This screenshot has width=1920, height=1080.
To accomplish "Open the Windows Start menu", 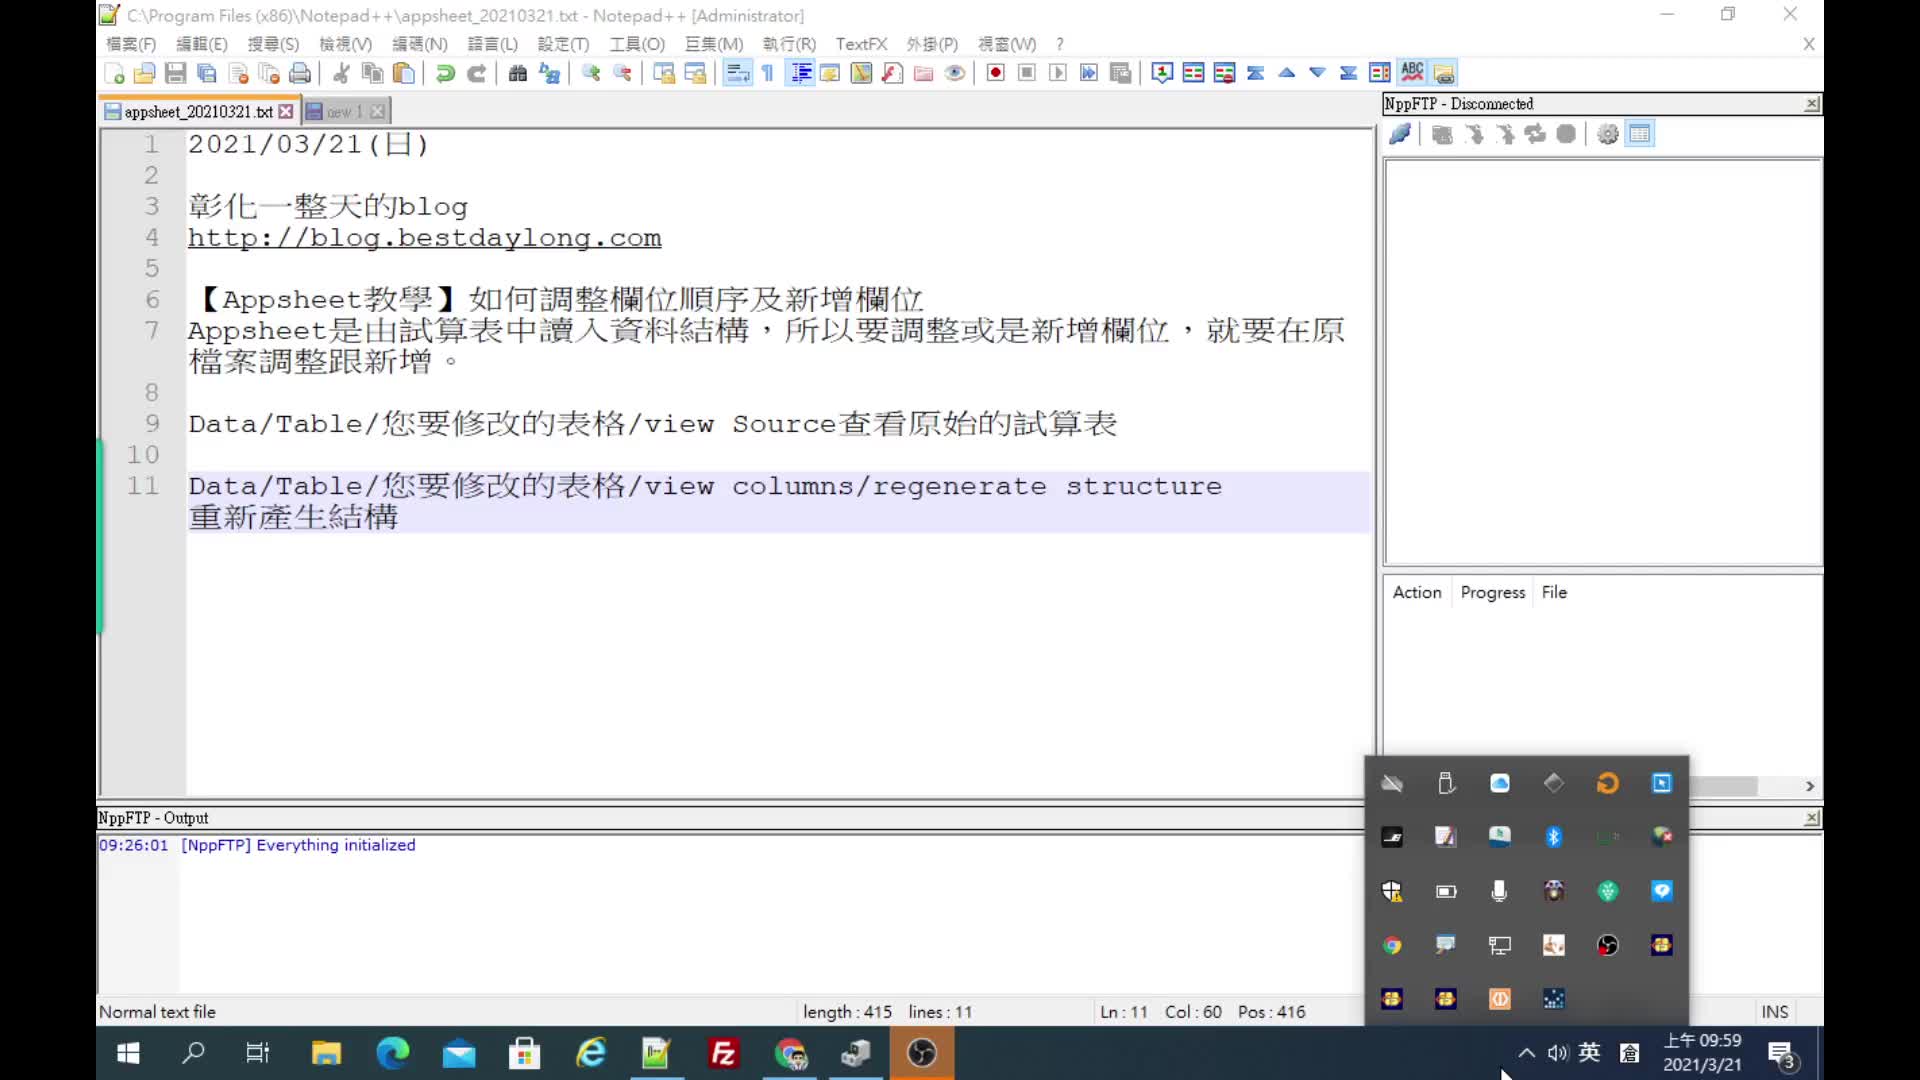I will [x=128, y=1053].
